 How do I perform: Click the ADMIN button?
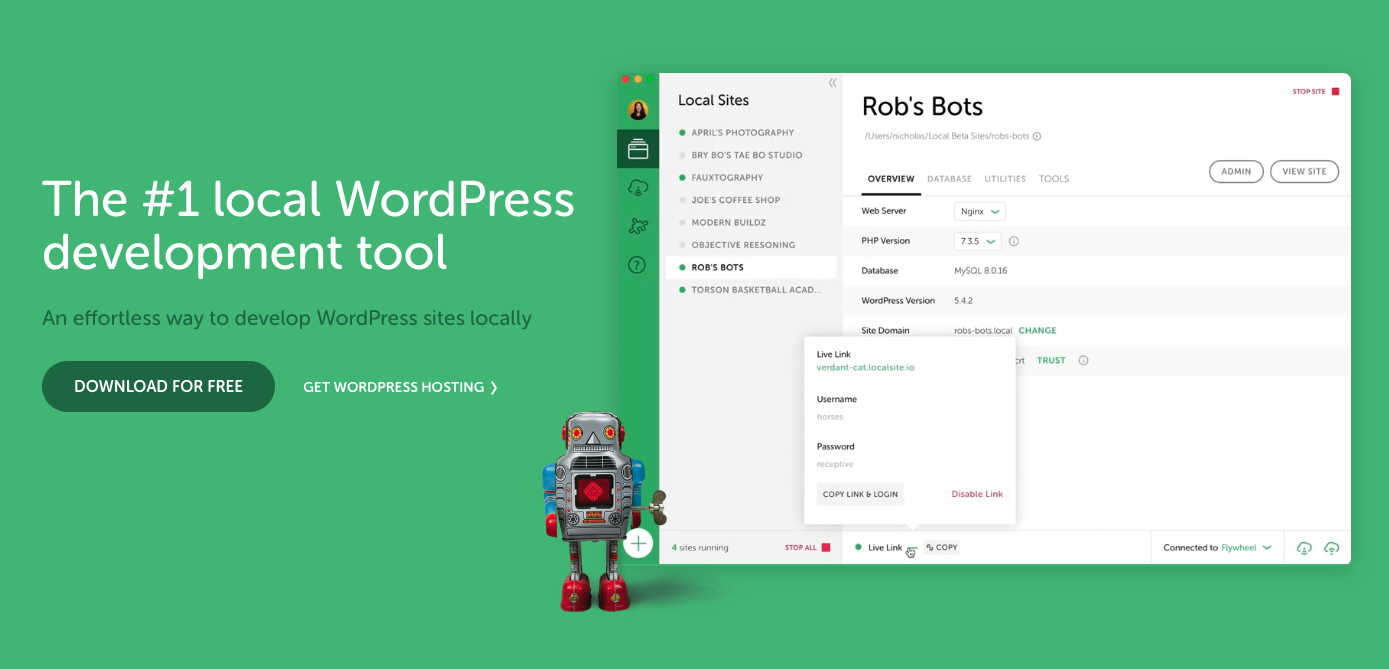[1236, 171]
